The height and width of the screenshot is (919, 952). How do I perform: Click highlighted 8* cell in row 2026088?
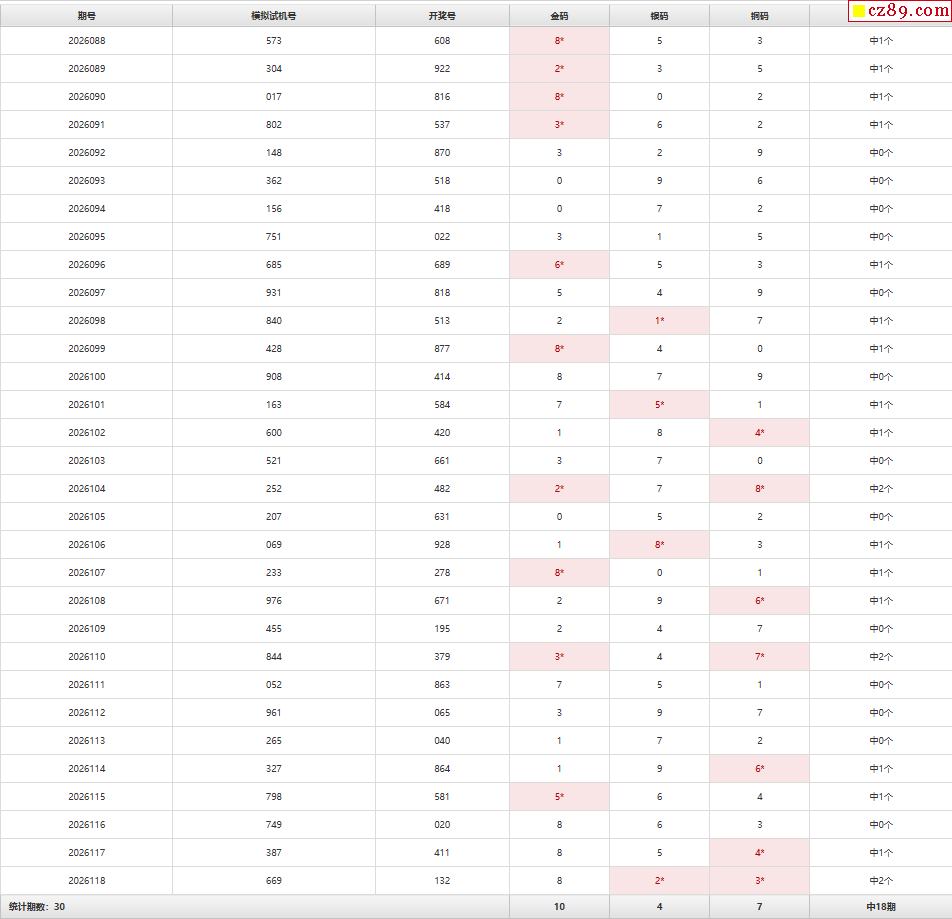coord(559,41)
